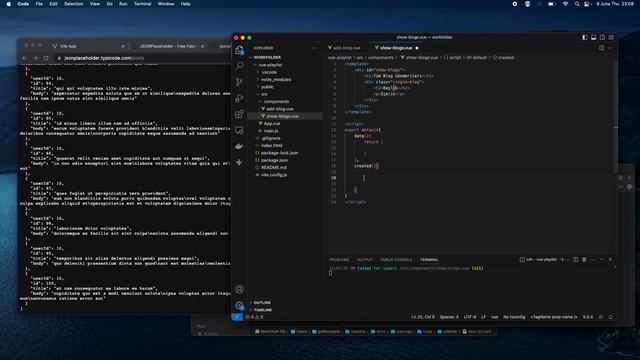Open the customize layout icon in the title bar

[611, 37]
